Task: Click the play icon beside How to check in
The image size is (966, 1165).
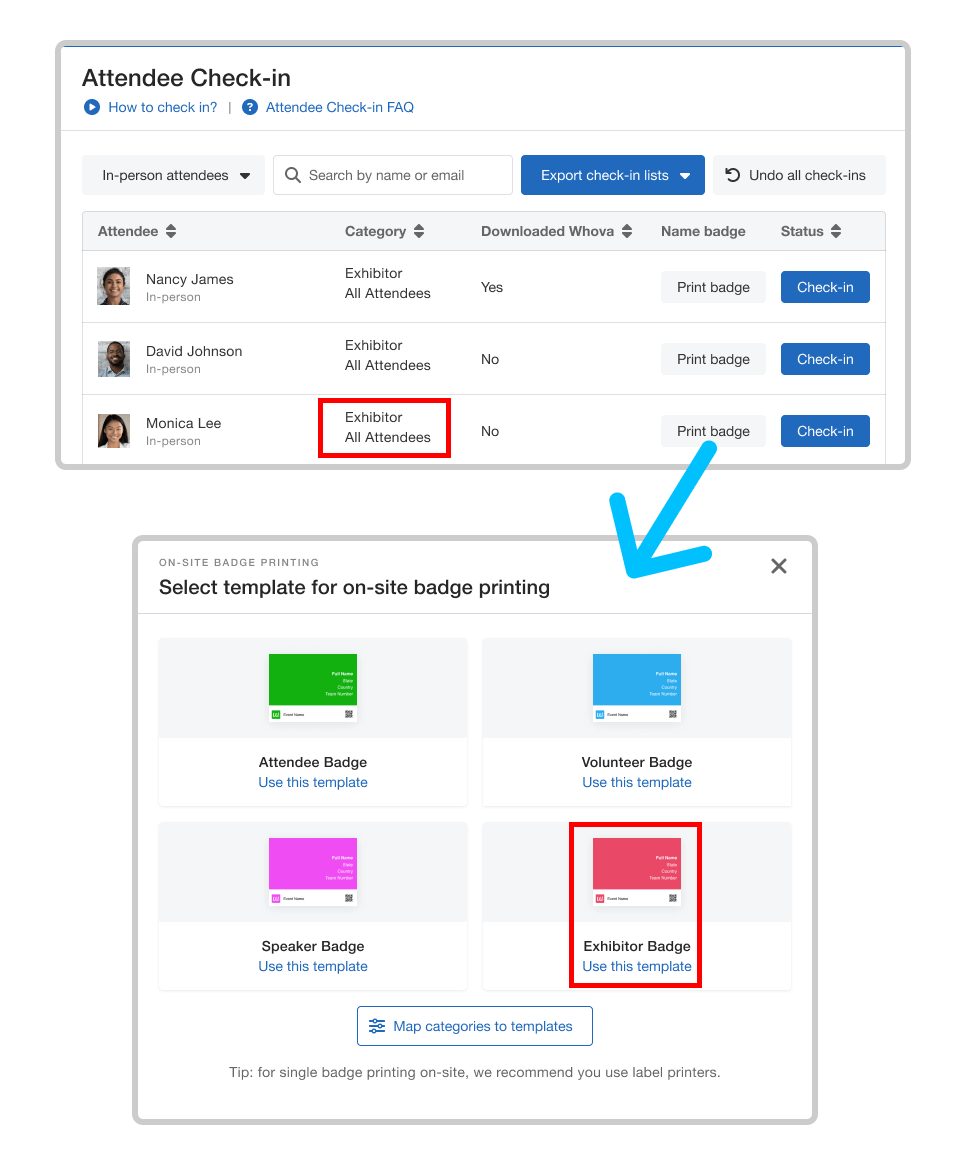Action: (92, 107)
